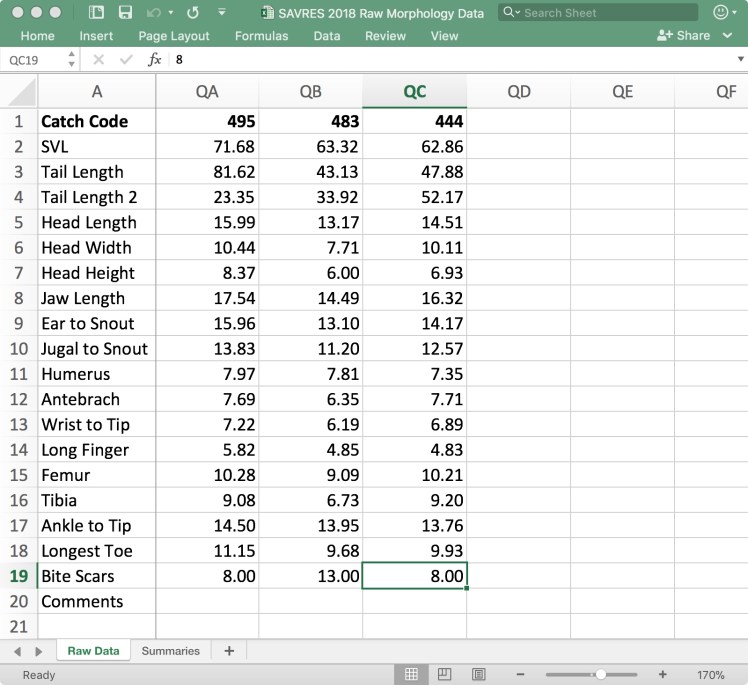The image size is (748, 685).
Task: Click the Jaw Length value 16.32
Action: 415,298
